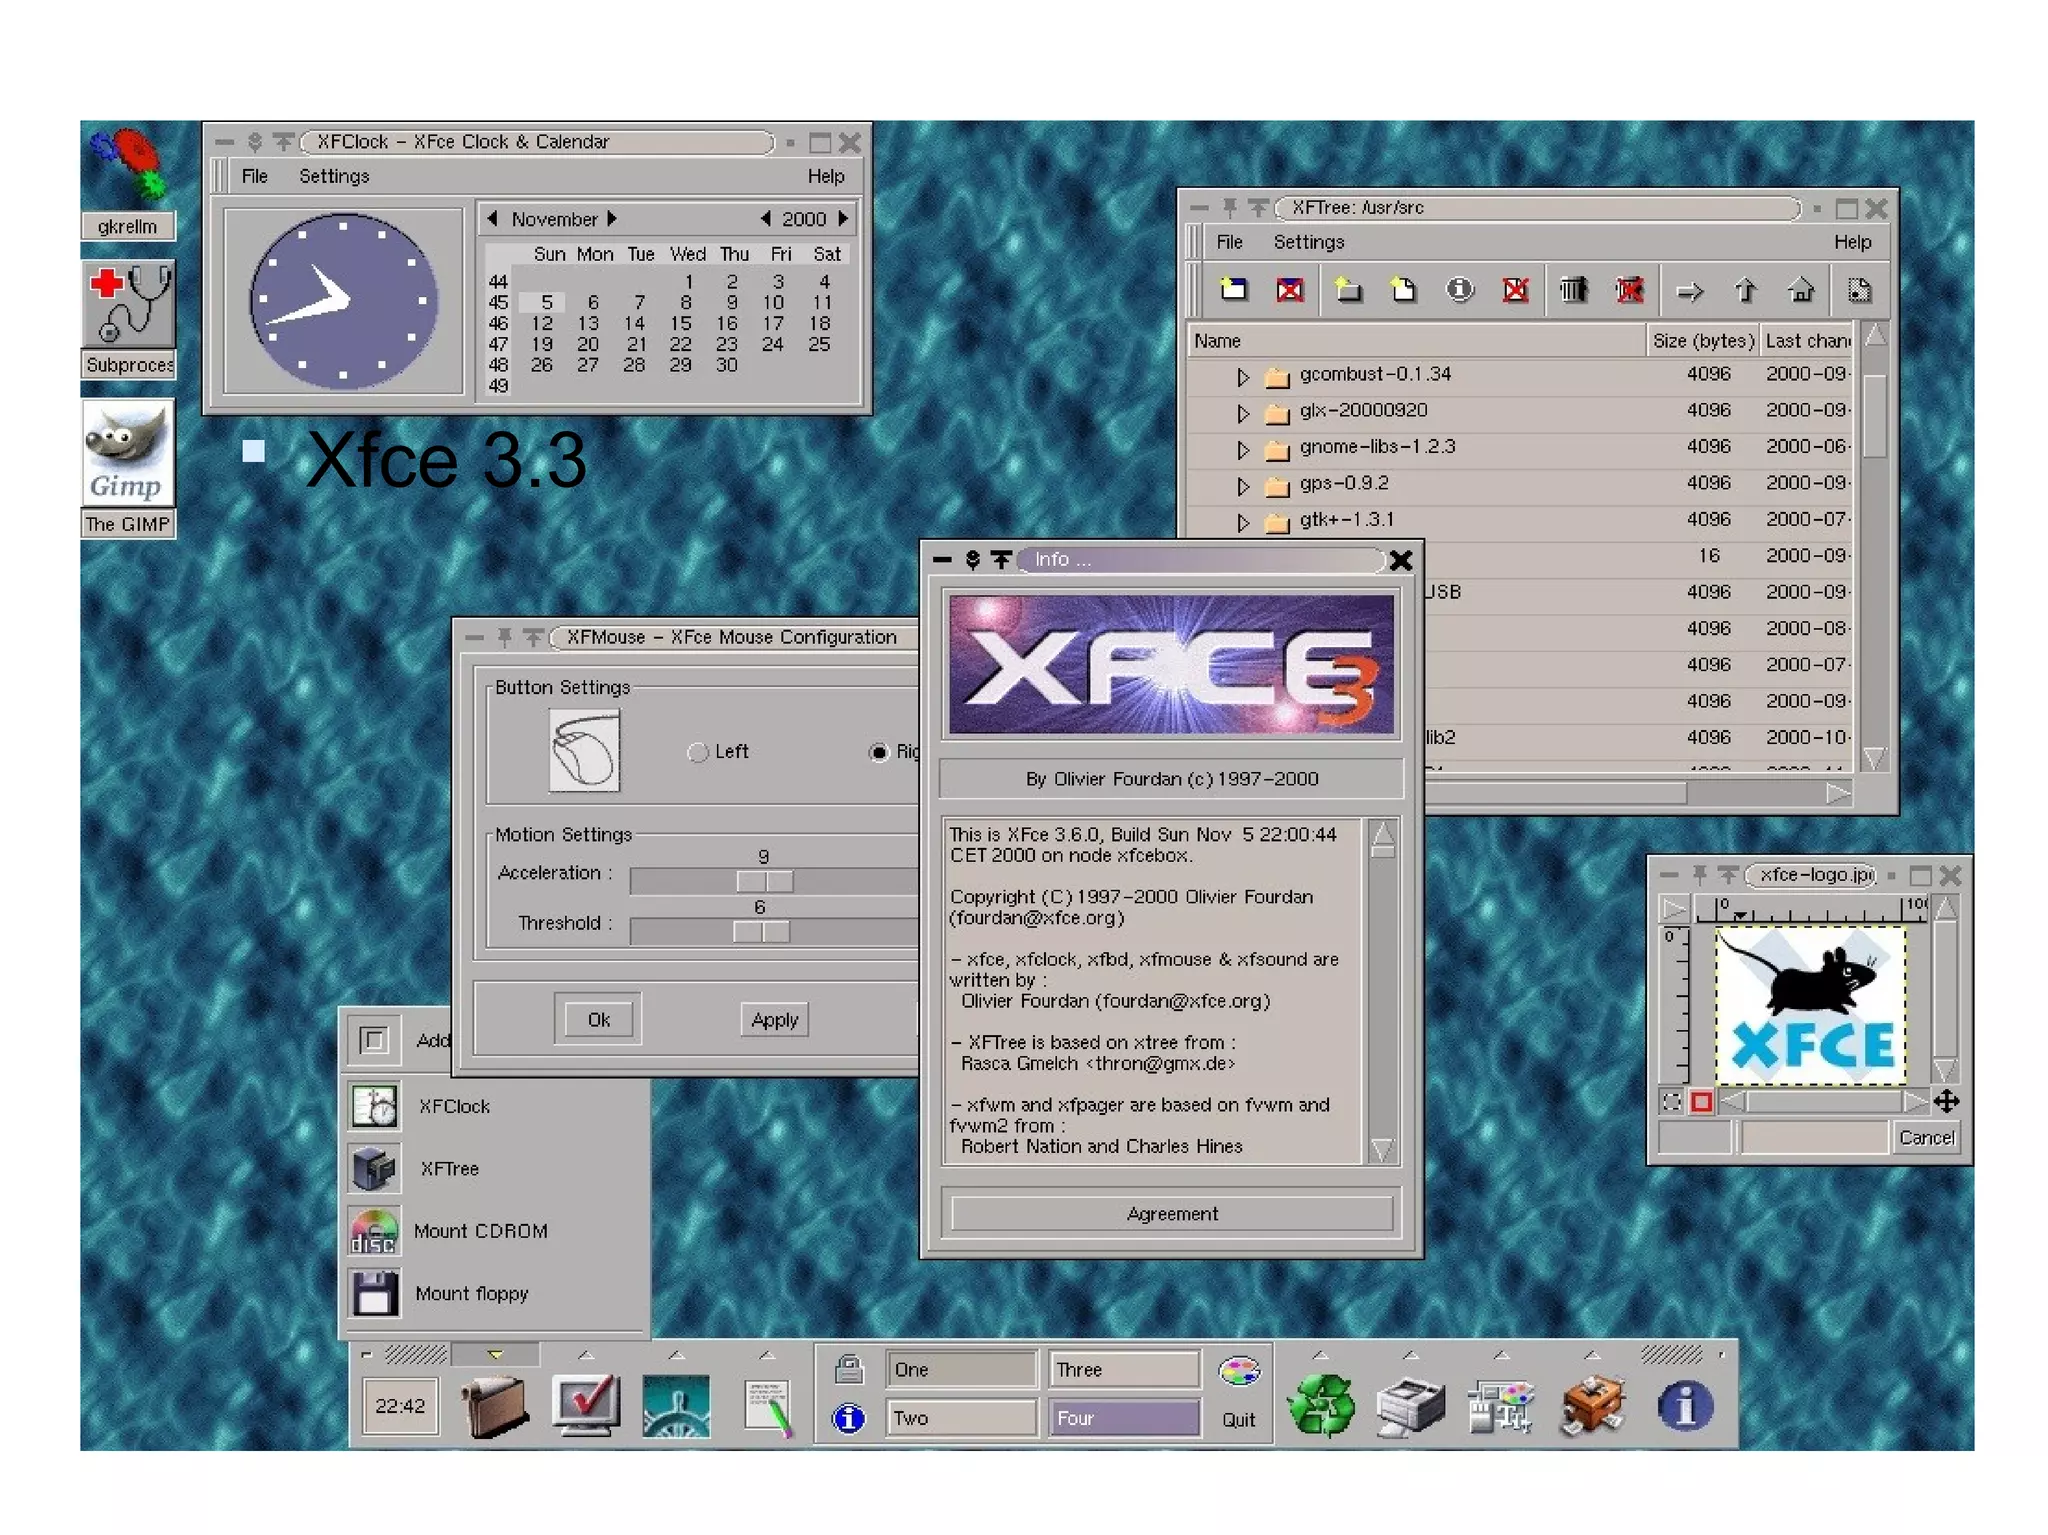The width and height of the screenshot is (2048, 1535).
Task: Click the green recycle icon on the panel
Action: 1321,1406
